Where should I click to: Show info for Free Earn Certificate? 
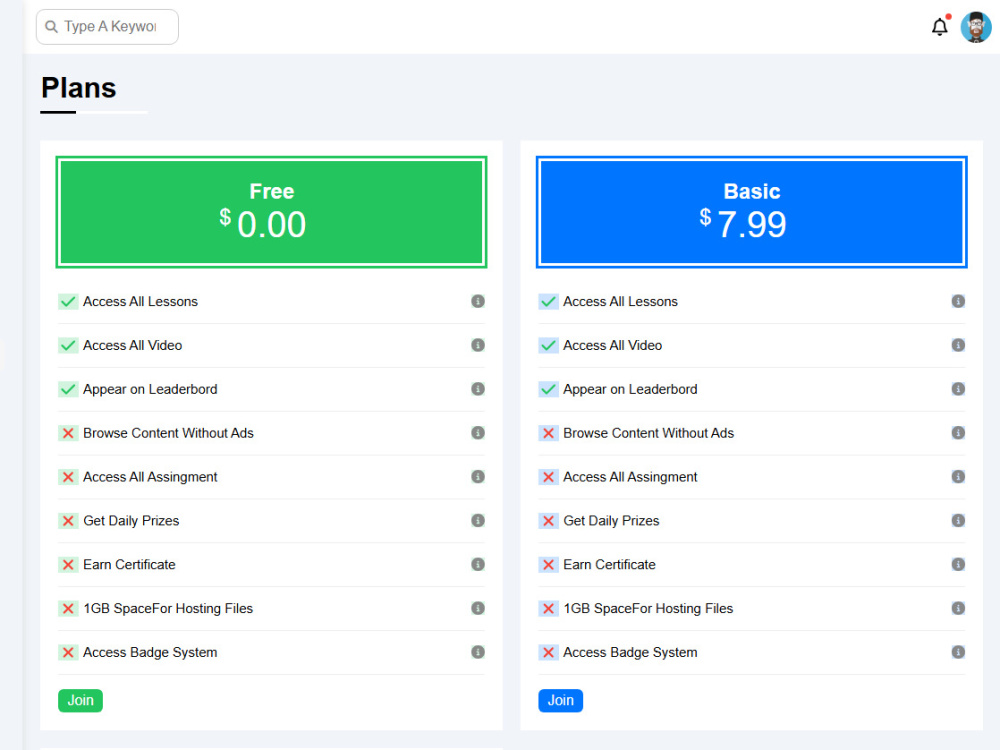[478, 564]
